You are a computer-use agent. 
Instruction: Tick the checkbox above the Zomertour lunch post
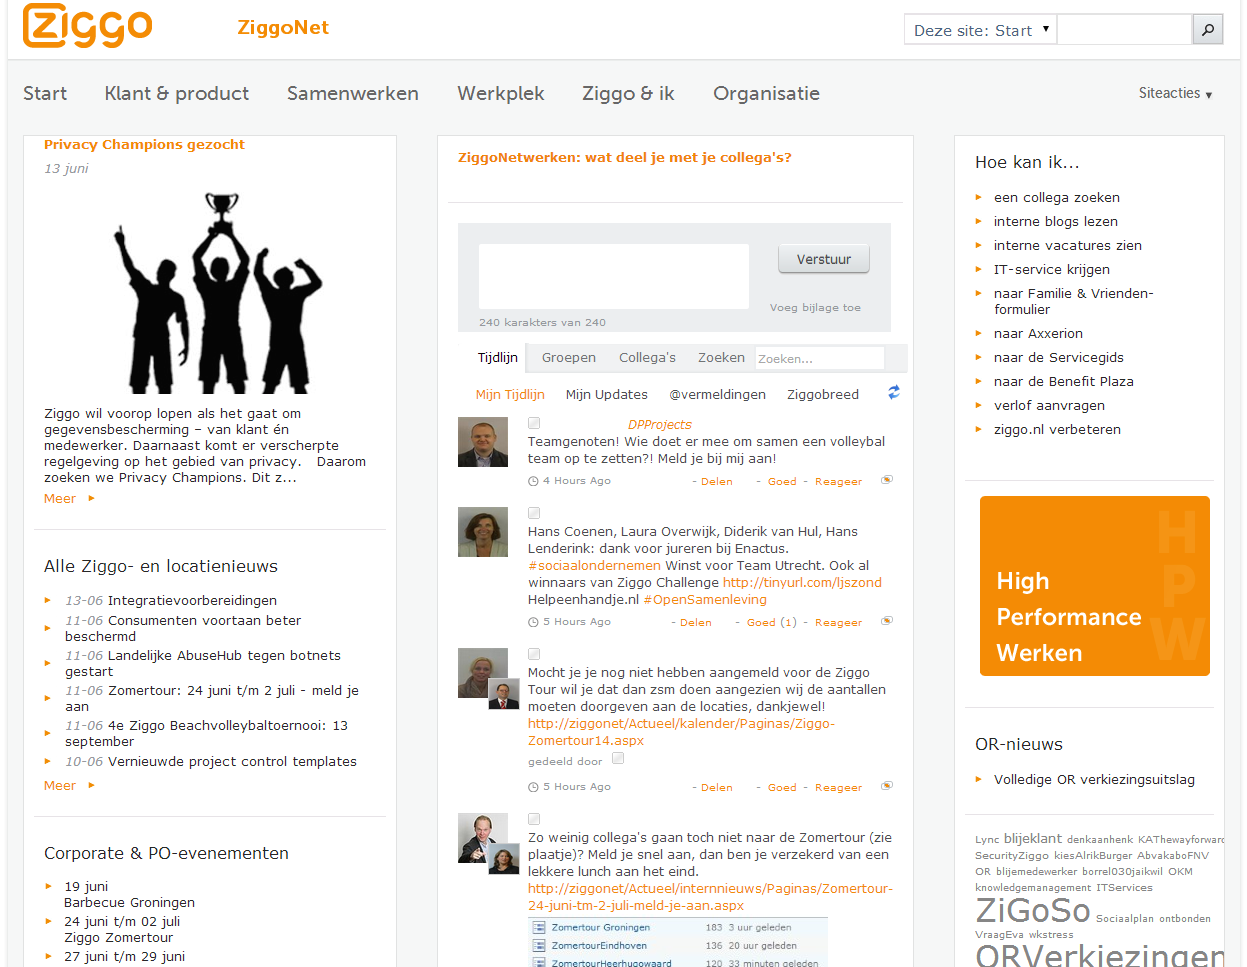click(534, 819)
